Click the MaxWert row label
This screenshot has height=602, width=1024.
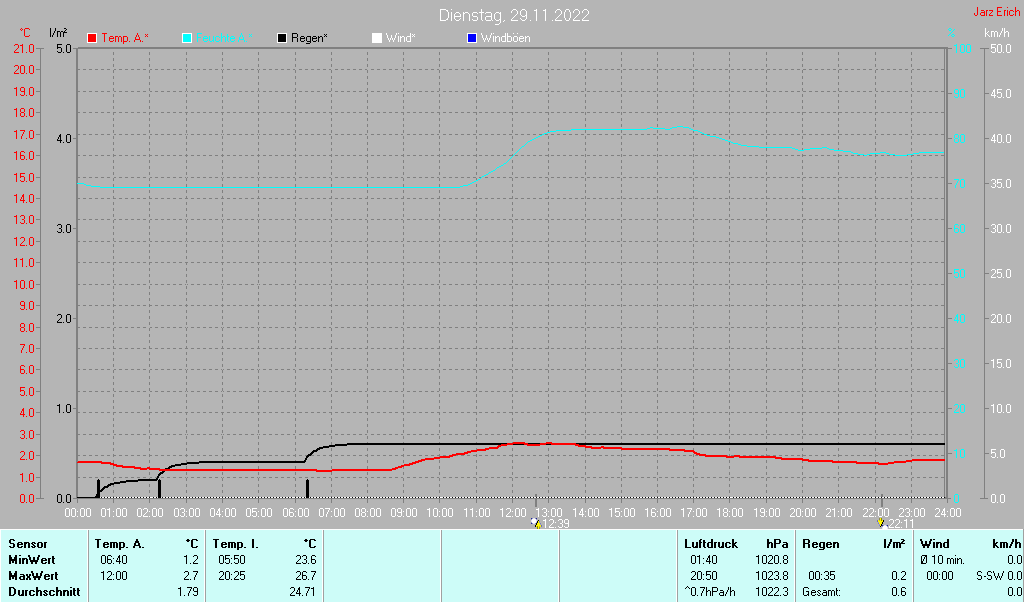pos(33,577)
